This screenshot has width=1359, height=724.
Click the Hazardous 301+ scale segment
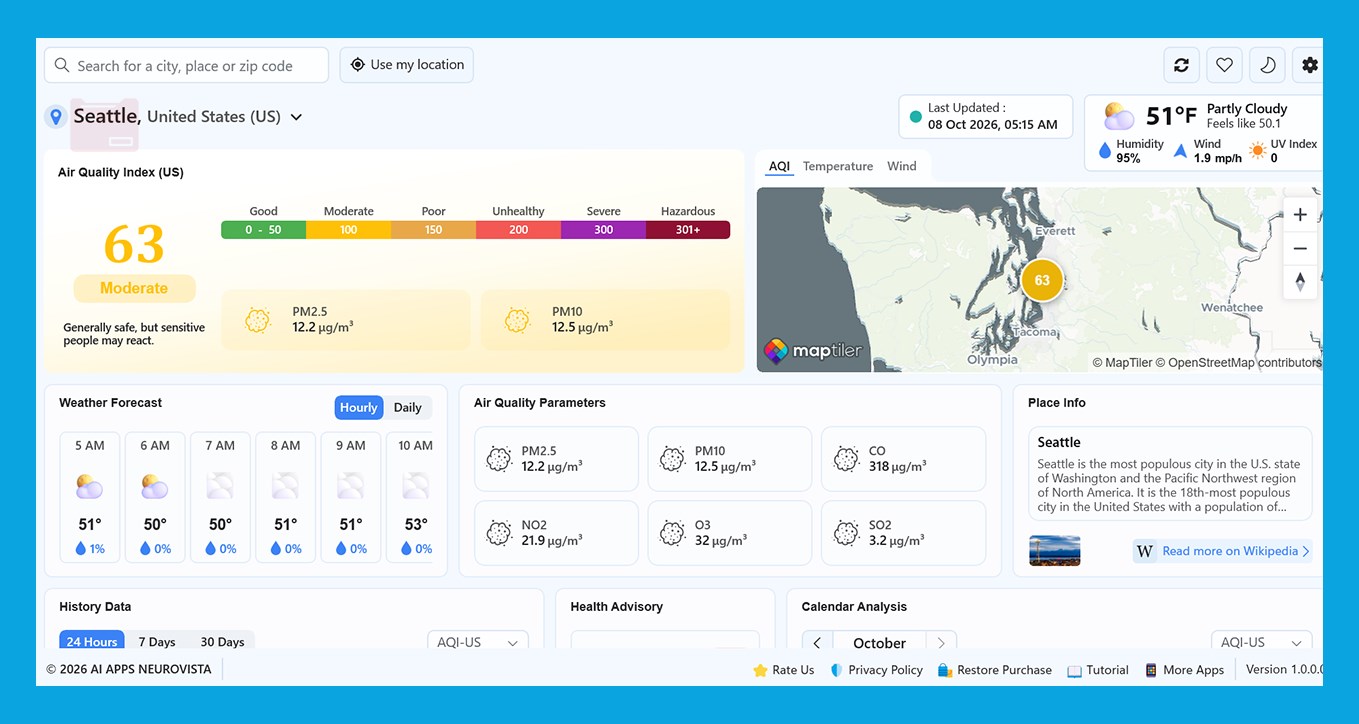point(688,230)
